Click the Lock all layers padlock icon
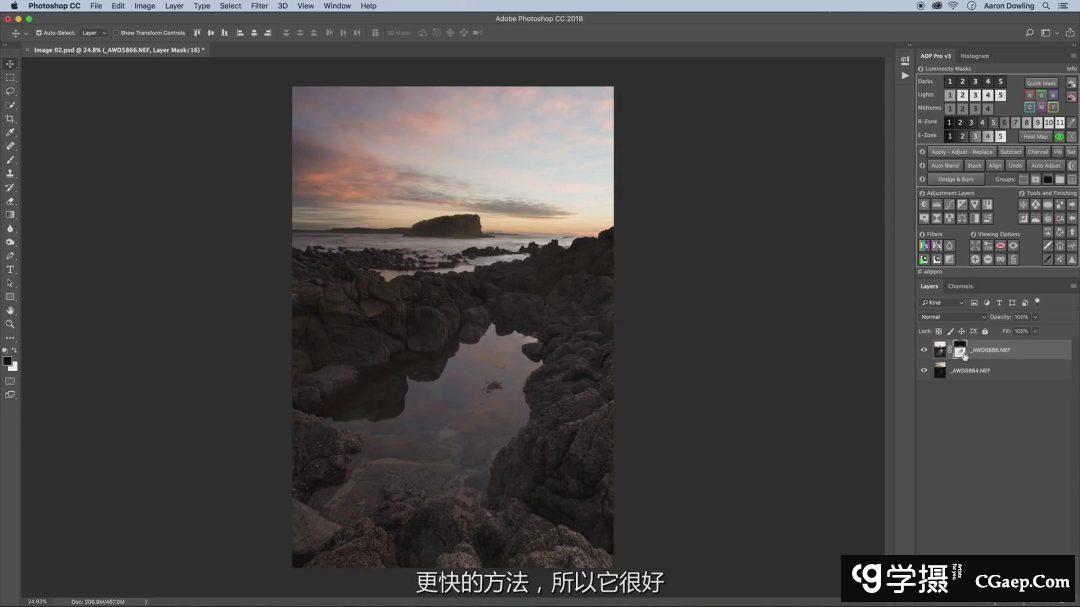 tap(985, 331)
